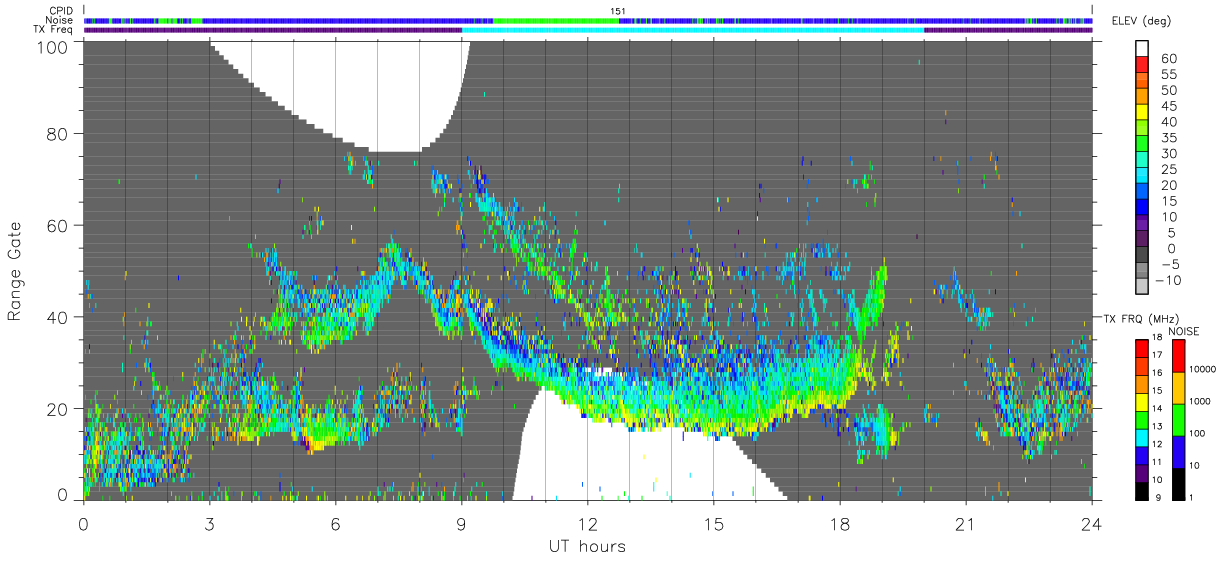The height and width of the screenshot is (567, 1228).
Task: Click the Noise row label at top left
Action: [59, 20]
